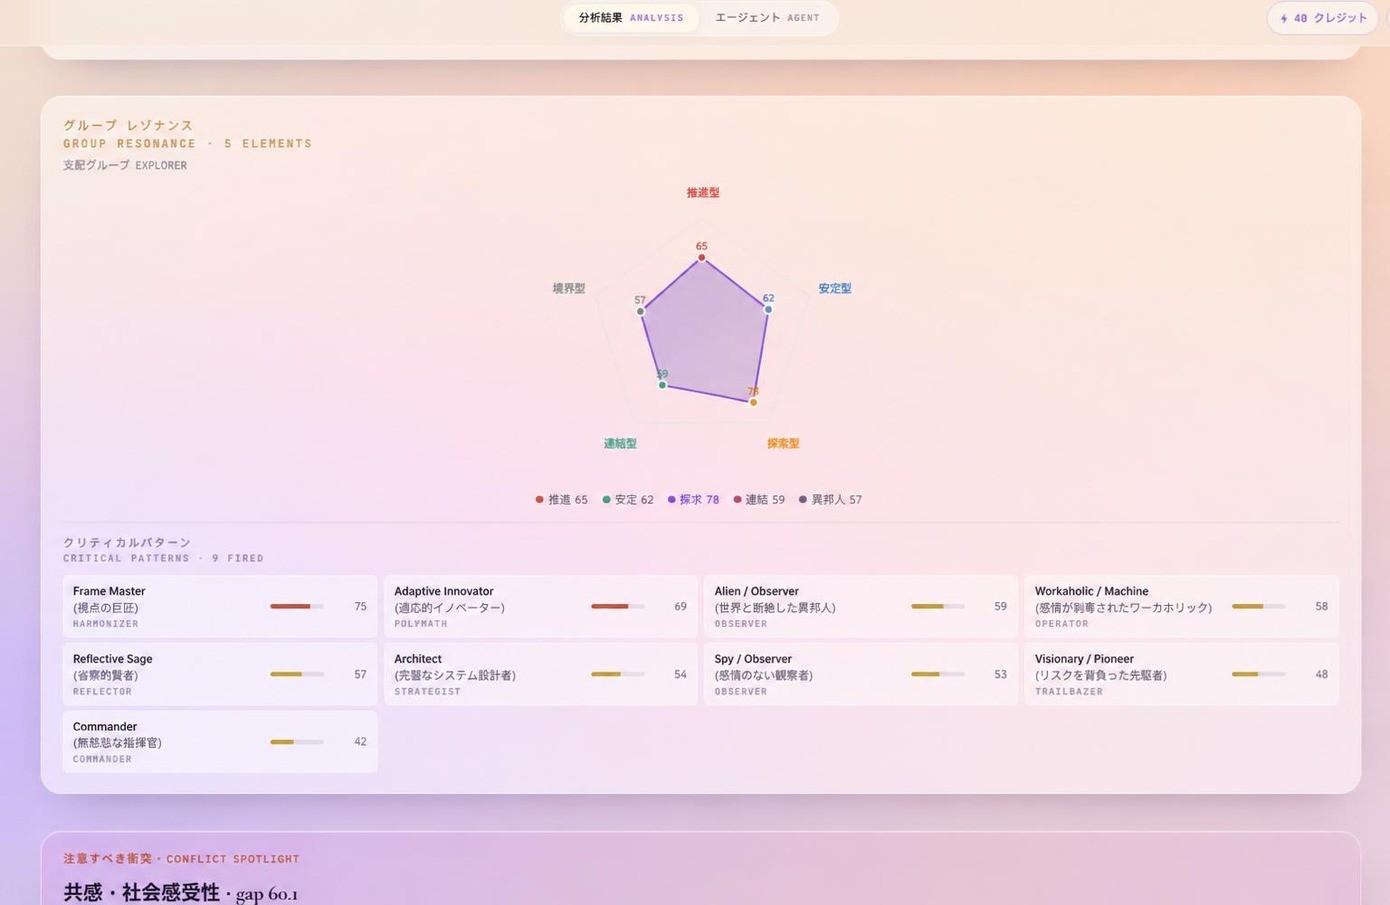Open the Workaholic / Machine pattern title
Screen dimensions: 1390x905
(1091, 592)
